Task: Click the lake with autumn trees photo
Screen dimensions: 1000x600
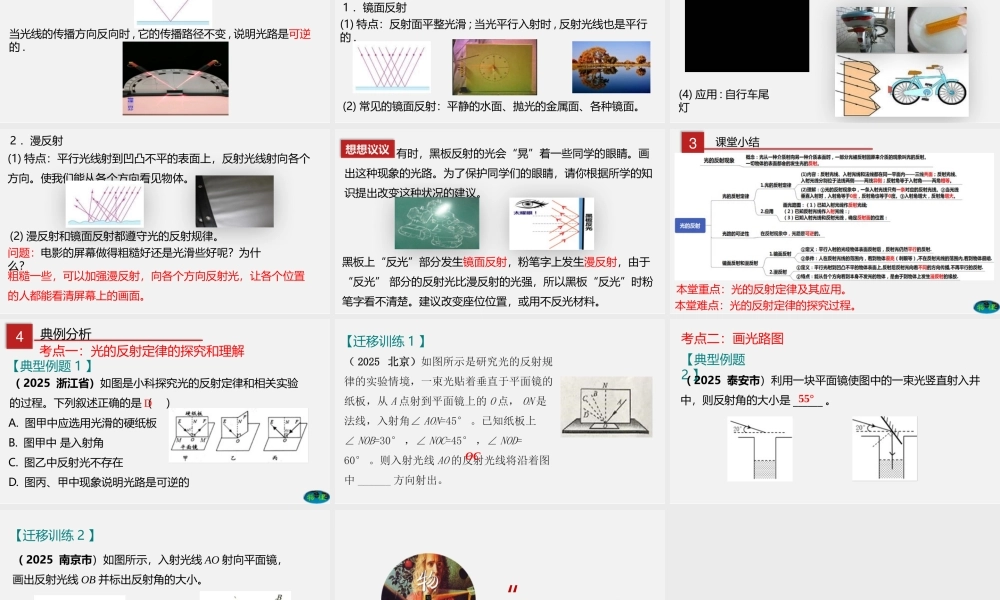Action: 611,67
